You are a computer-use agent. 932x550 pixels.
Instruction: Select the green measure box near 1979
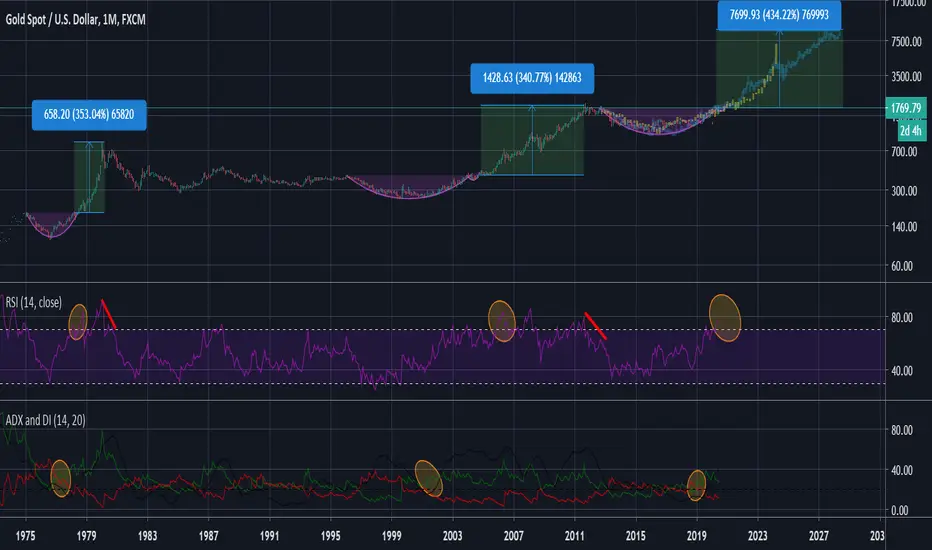click(x=89, y=177)
